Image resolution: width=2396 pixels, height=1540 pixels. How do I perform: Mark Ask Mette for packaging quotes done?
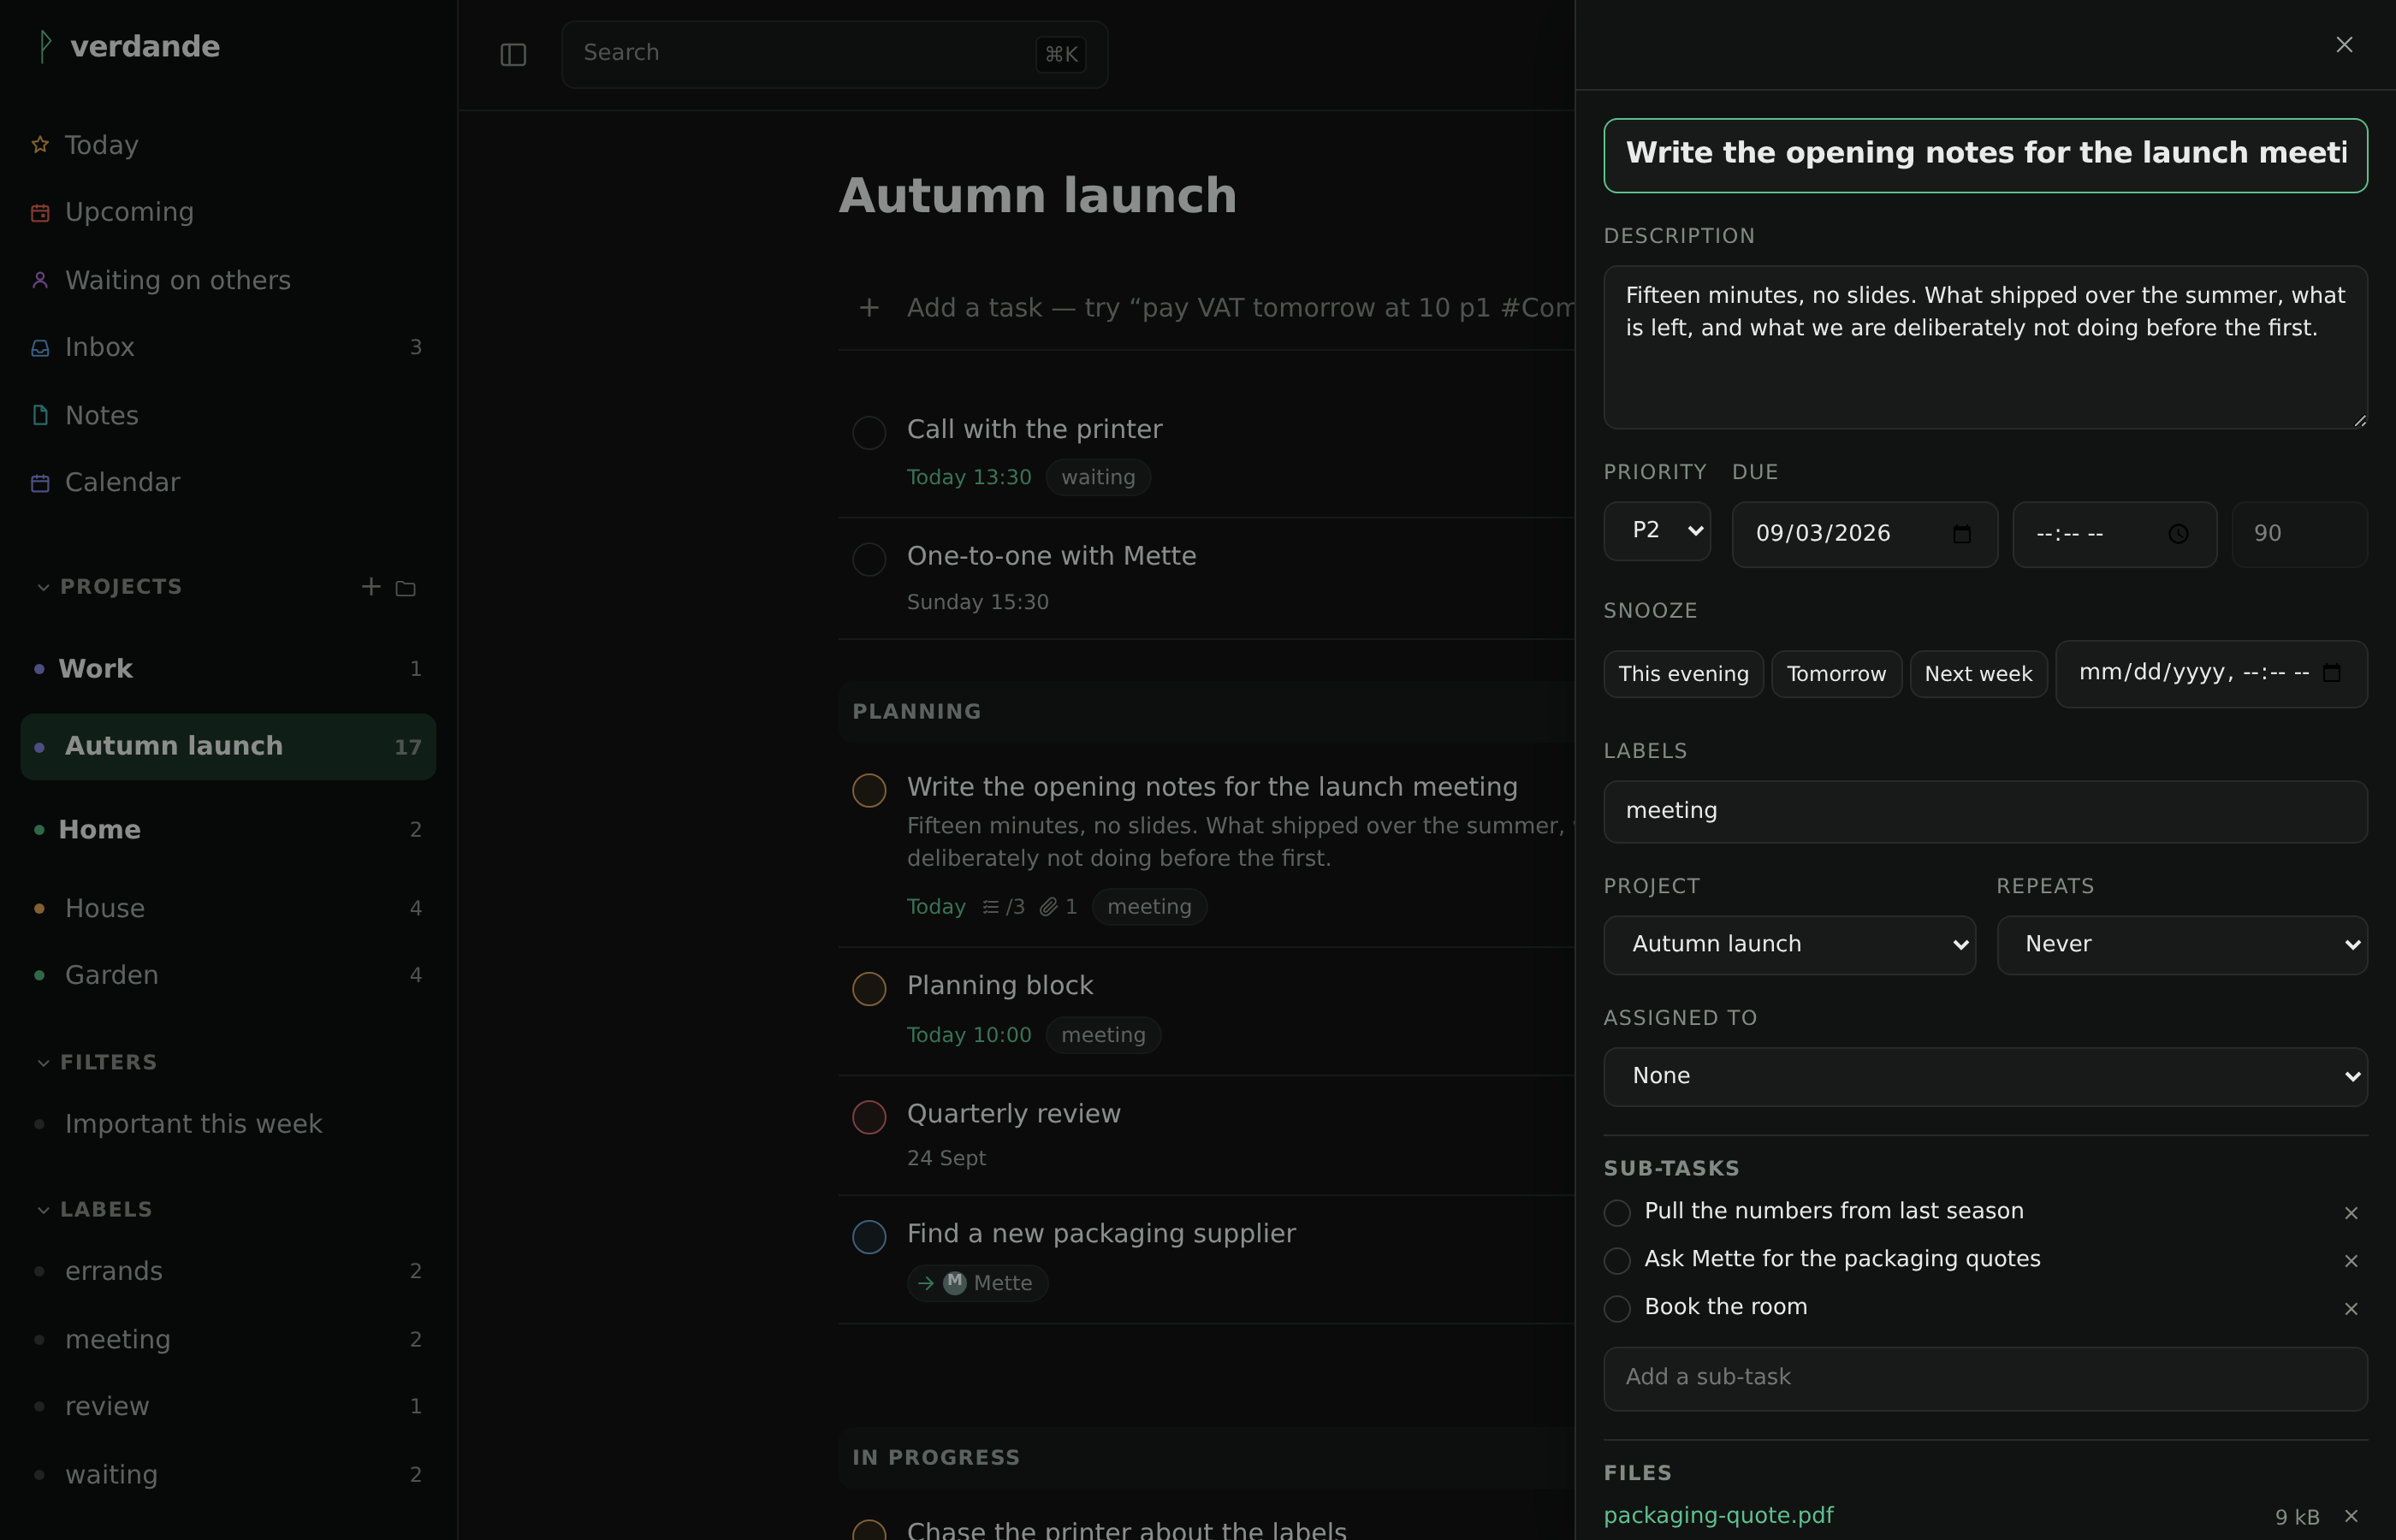[x=1617, y=1261]
